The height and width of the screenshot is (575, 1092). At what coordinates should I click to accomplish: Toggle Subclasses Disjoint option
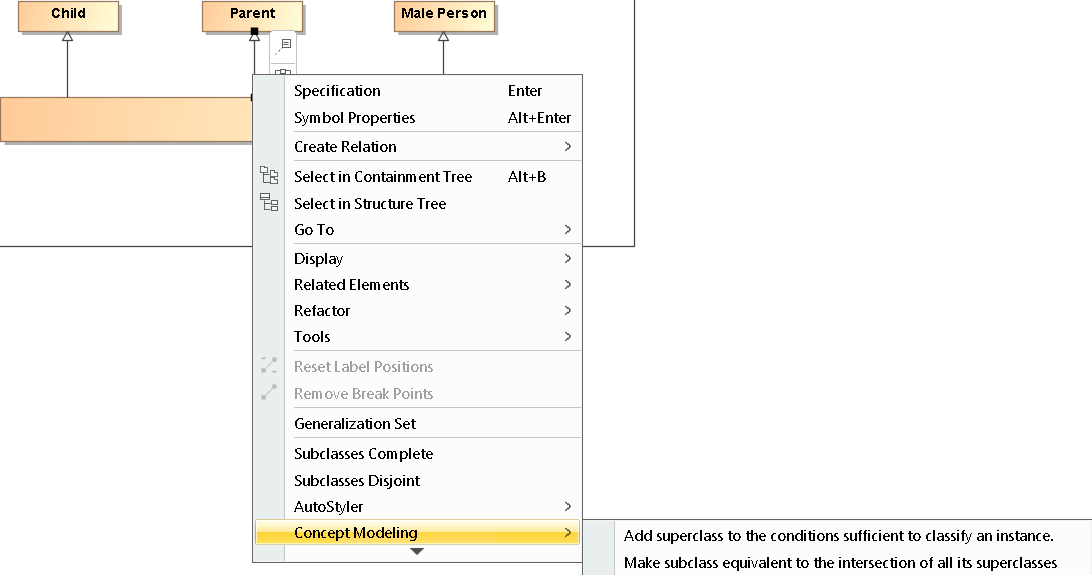click(x=357, y=481)
